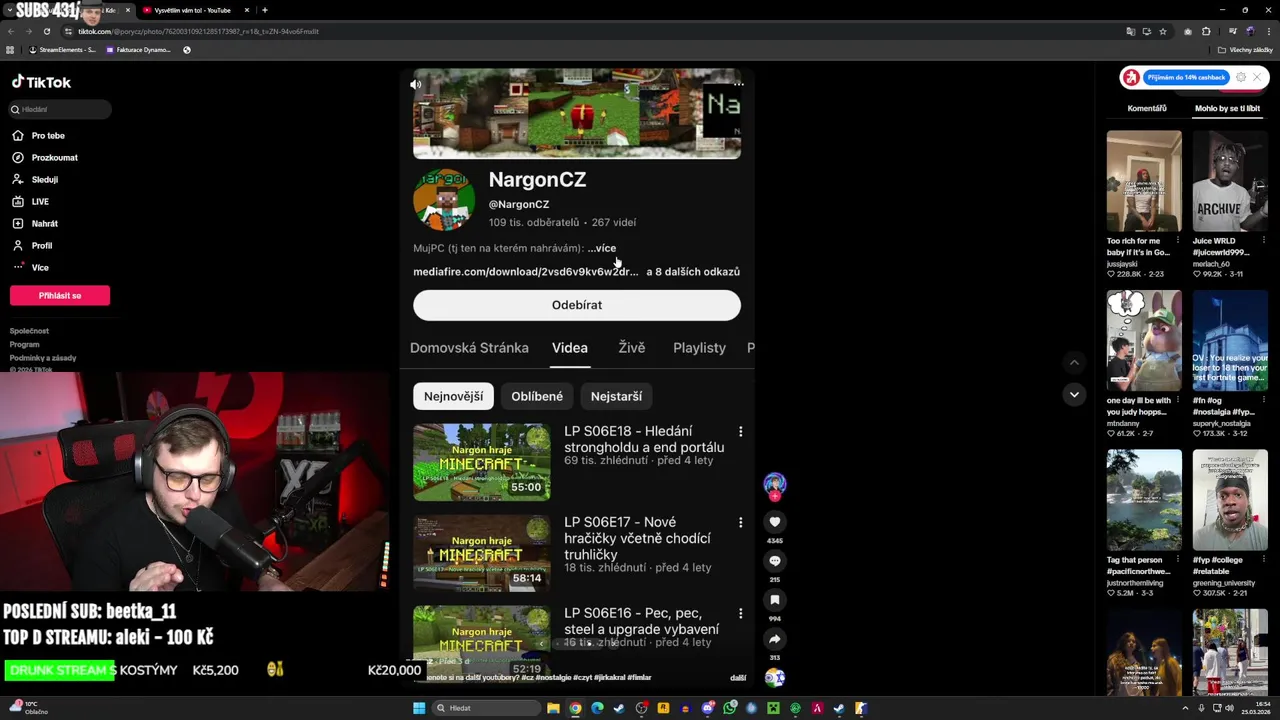
Task: Click the taskbar Hledat search box
Action: coord(487,708)
